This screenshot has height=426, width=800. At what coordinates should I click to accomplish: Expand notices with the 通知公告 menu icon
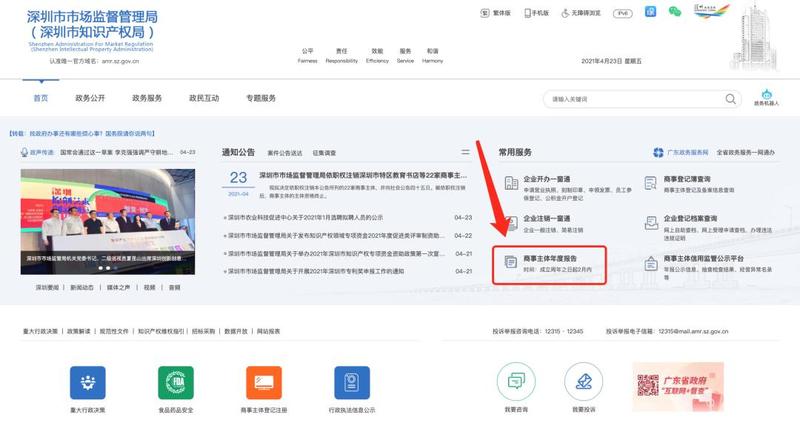(x=465, y=152)
